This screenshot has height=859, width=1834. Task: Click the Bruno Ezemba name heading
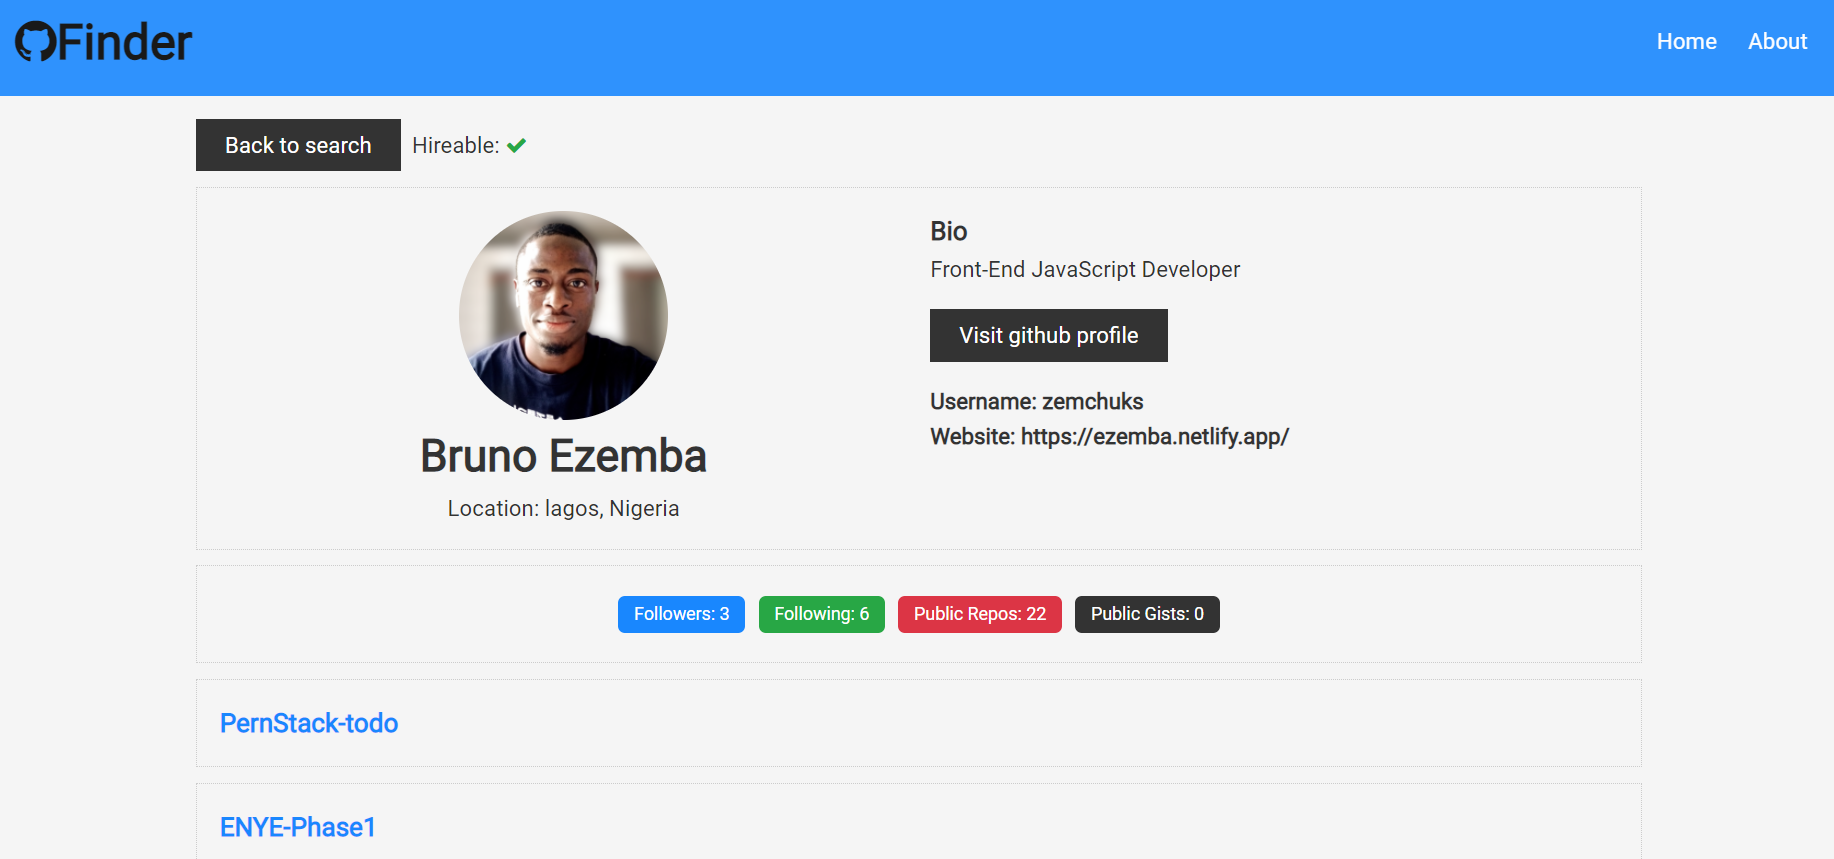[x=563, y=456]
